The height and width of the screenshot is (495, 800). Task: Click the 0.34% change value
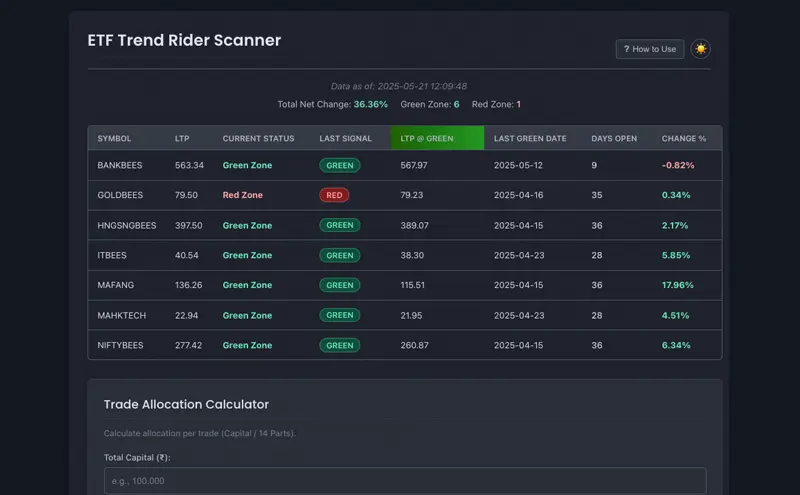tap(676, 195)
